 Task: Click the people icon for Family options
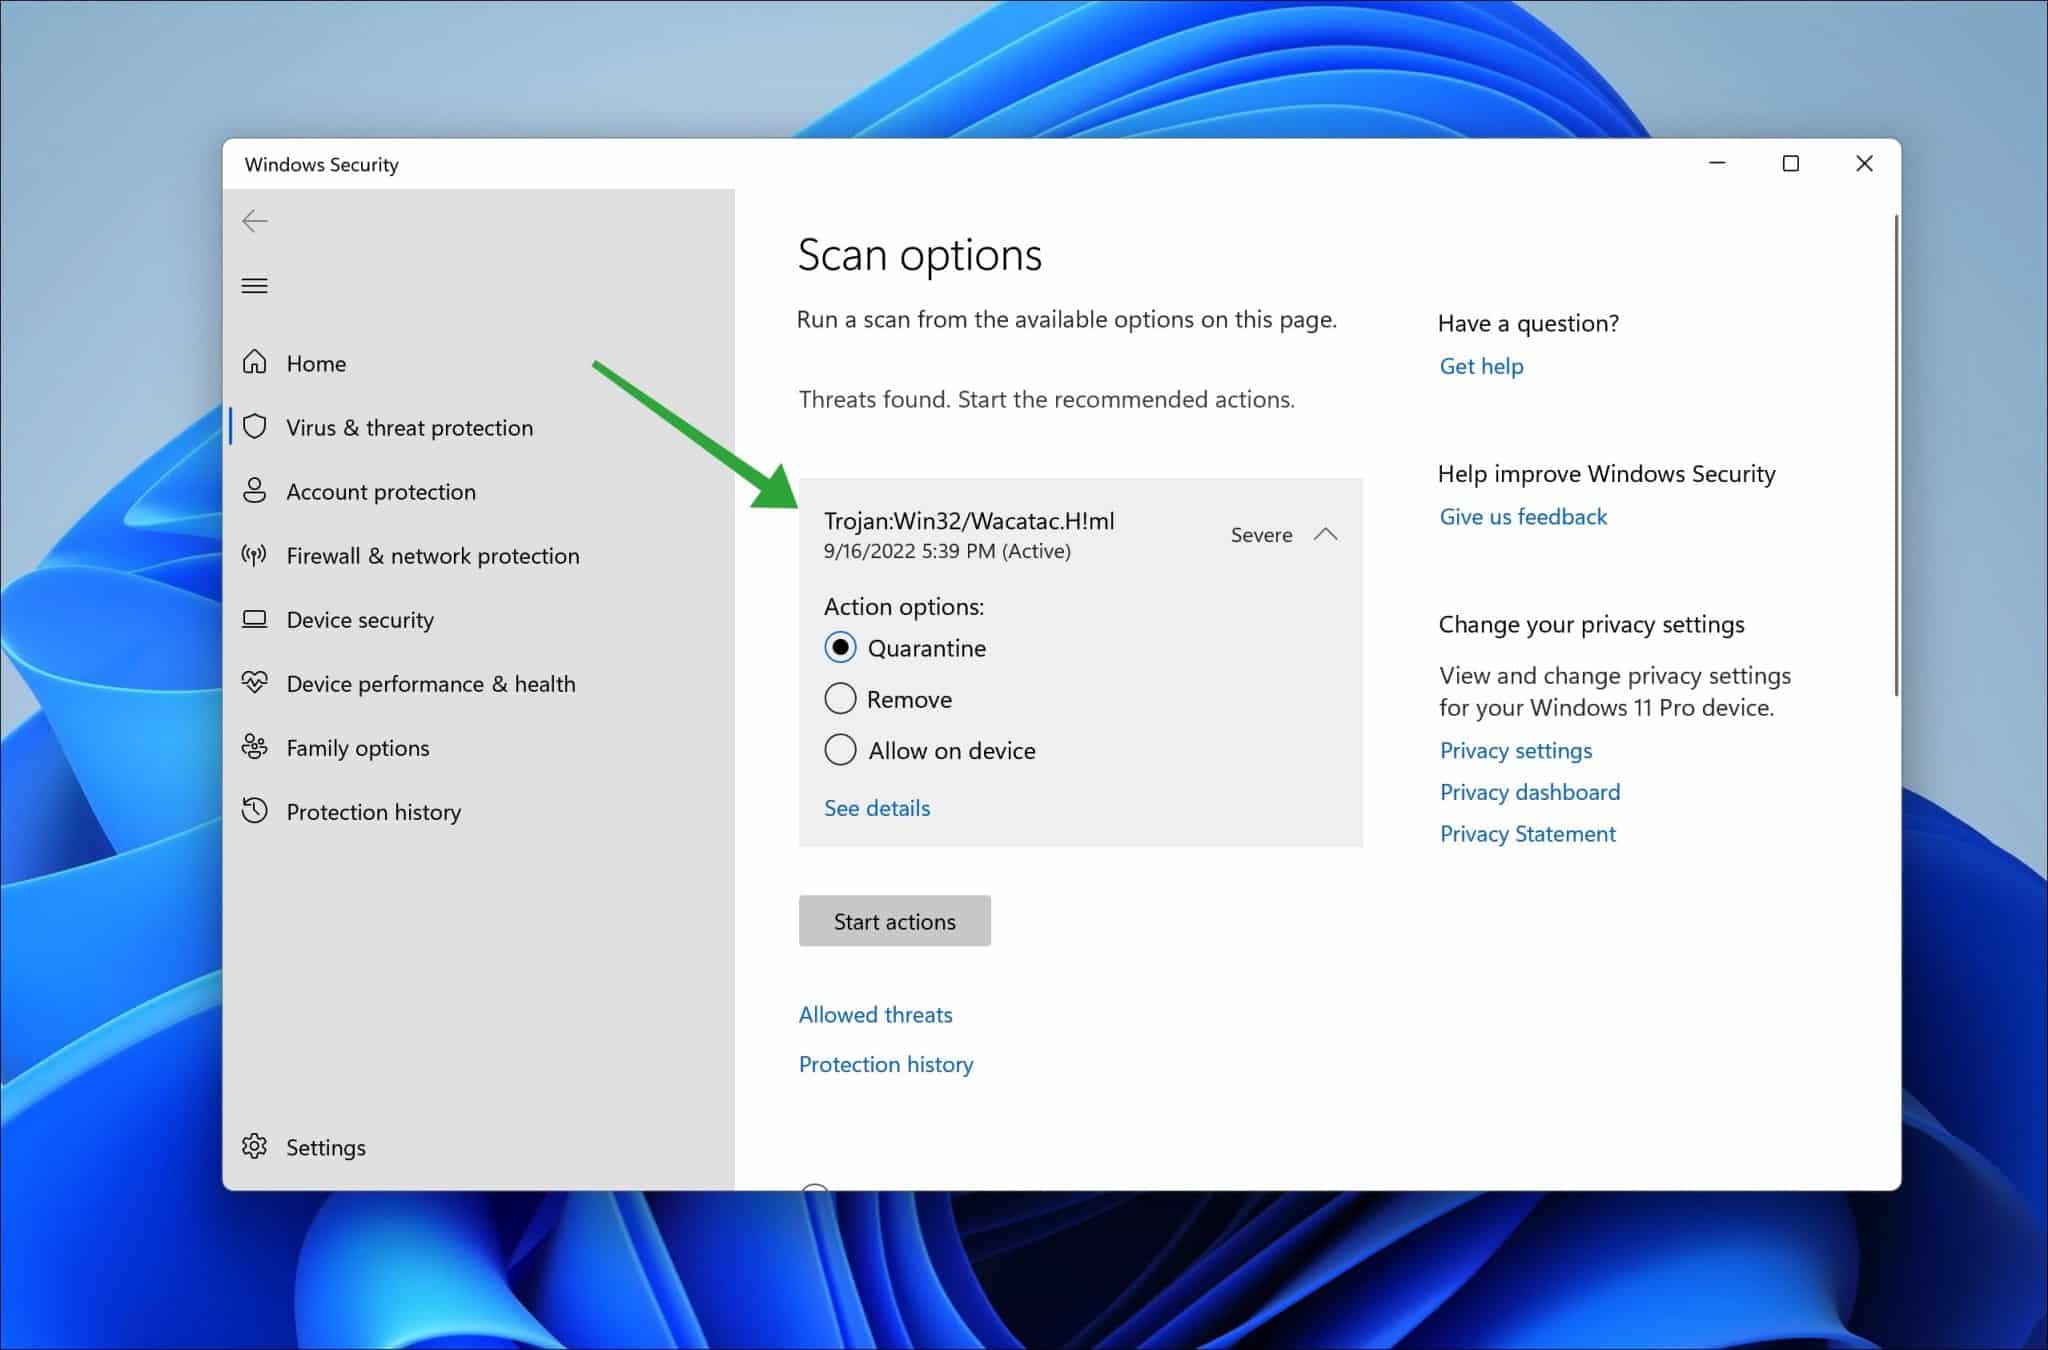point(255,747)
